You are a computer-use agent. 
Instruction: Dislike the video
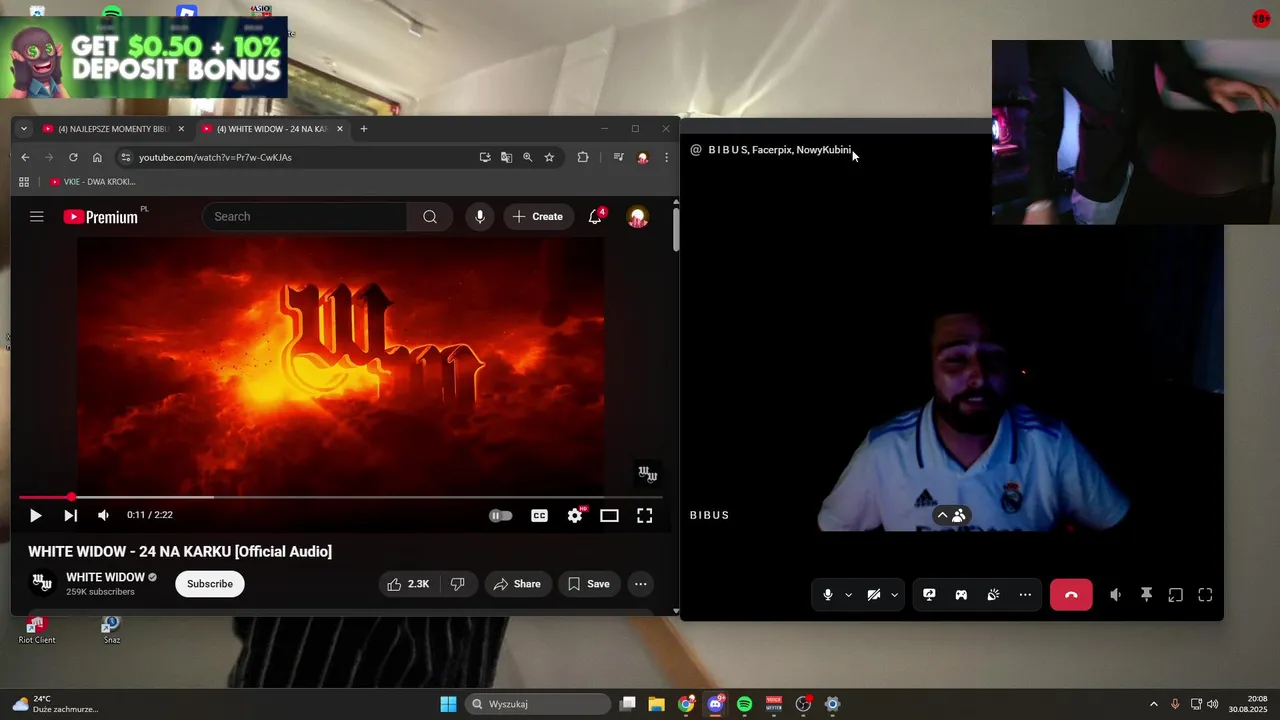(x=458, y=584)
